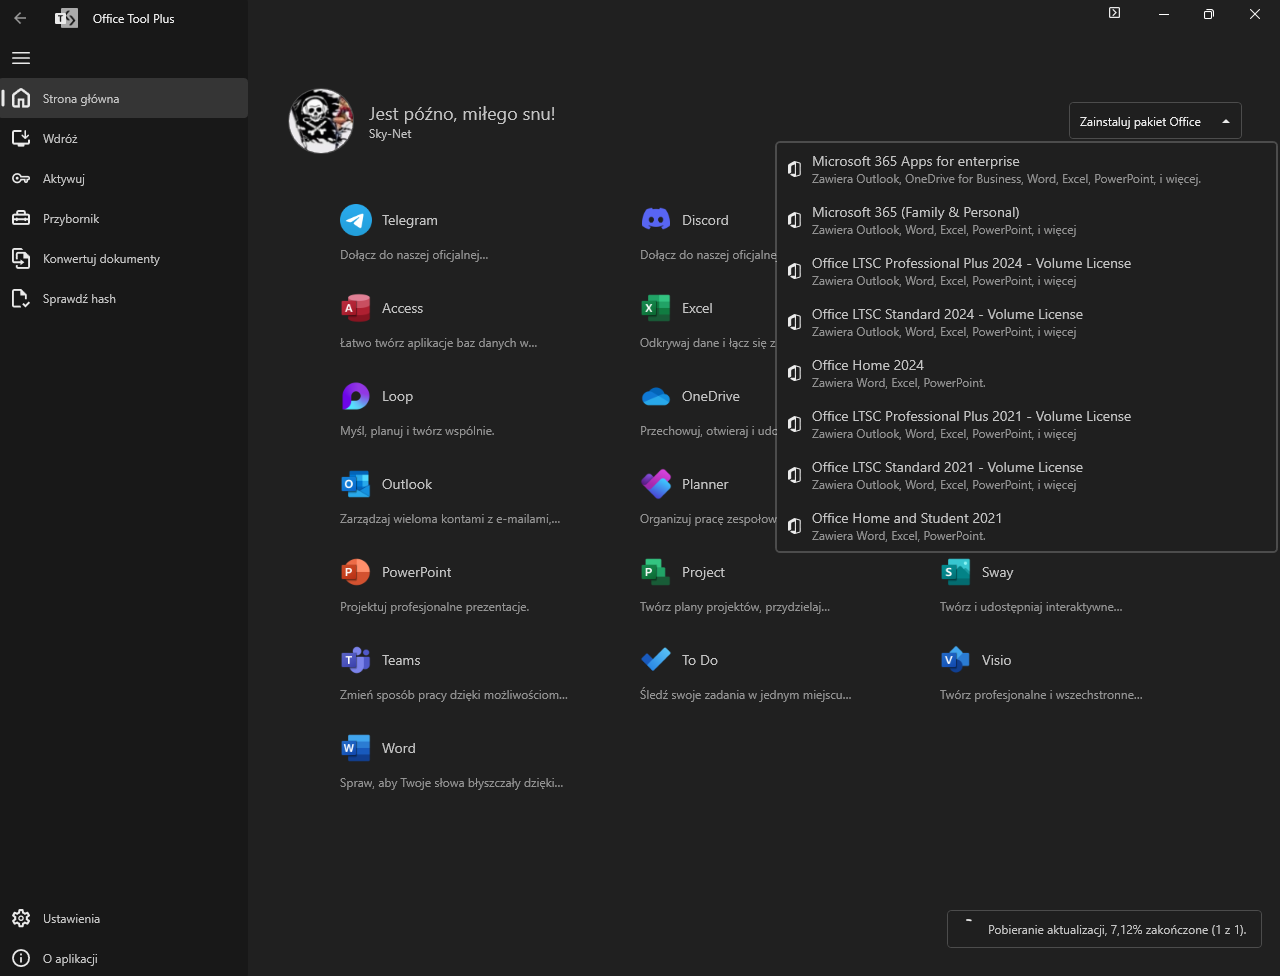
Task: Select Office LTSC Standard 2021 option
Action: [1026, 475]
